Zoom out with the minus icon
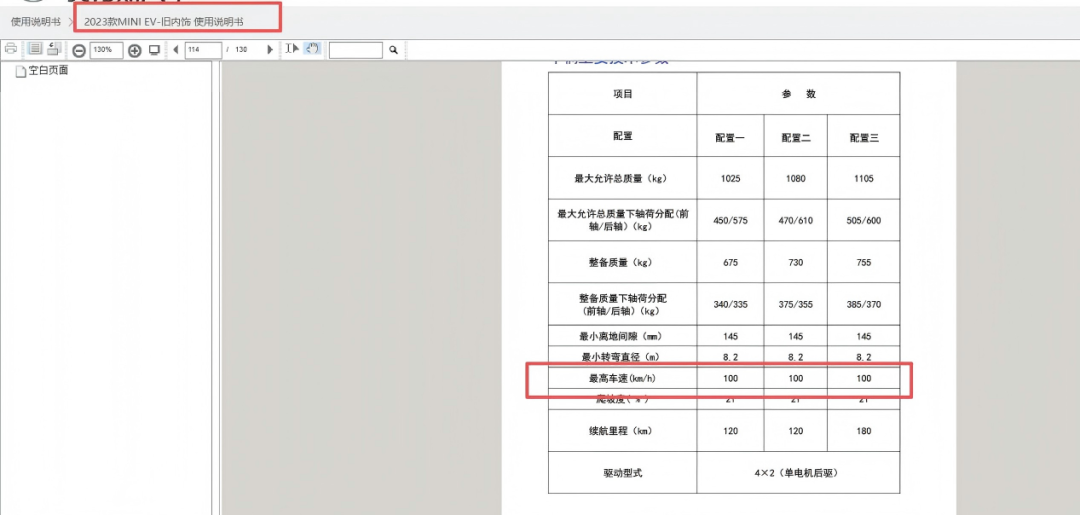Screen dimensions: 1080x515 [79, 50]
